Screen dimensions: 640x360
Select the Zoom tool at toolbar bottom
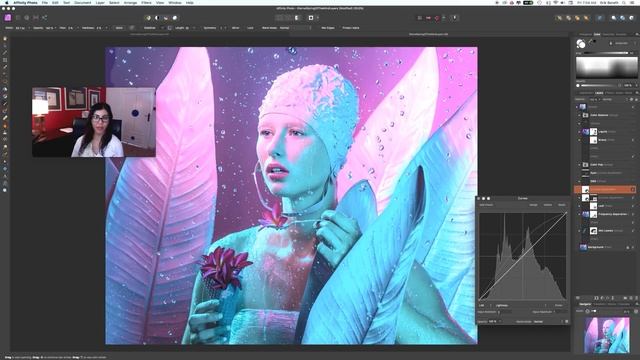[5, 190]
